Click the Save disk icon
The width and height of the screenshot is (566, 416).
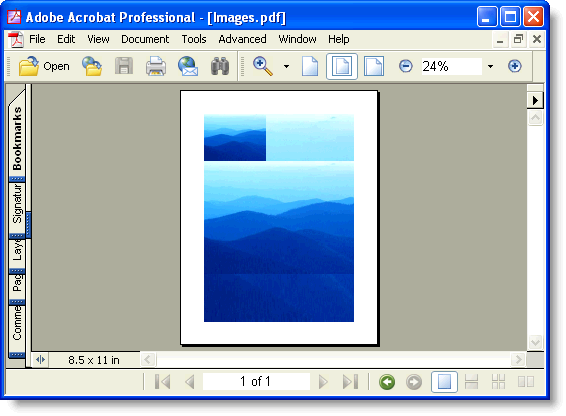point(124,66)
